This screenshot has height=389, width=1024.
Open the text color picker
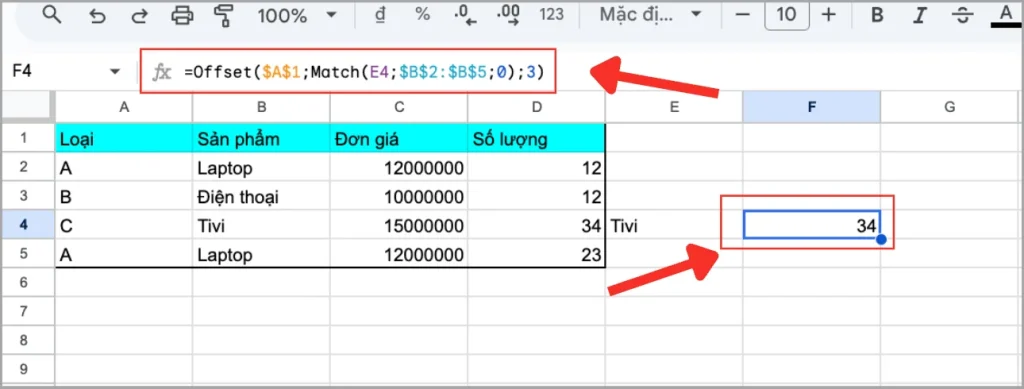point(1006,15)
